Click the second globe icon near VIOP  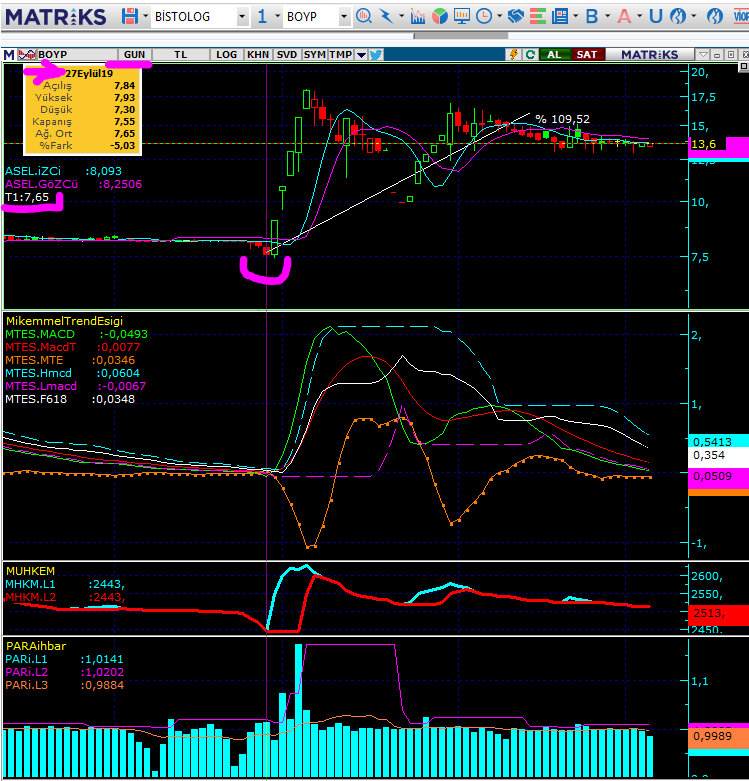715,16
